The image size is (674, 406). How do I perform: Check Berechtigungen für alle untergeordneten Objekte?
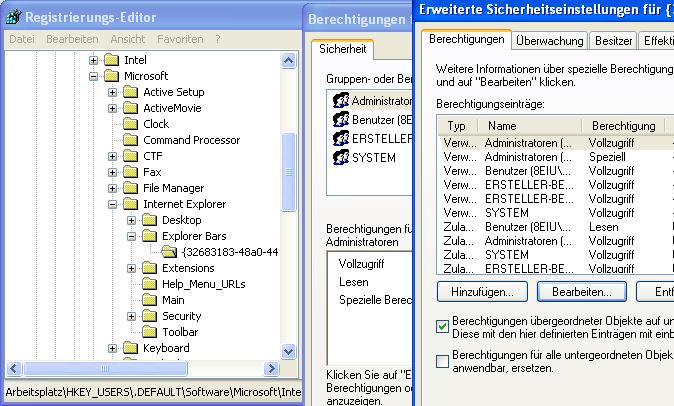point(442,361)
